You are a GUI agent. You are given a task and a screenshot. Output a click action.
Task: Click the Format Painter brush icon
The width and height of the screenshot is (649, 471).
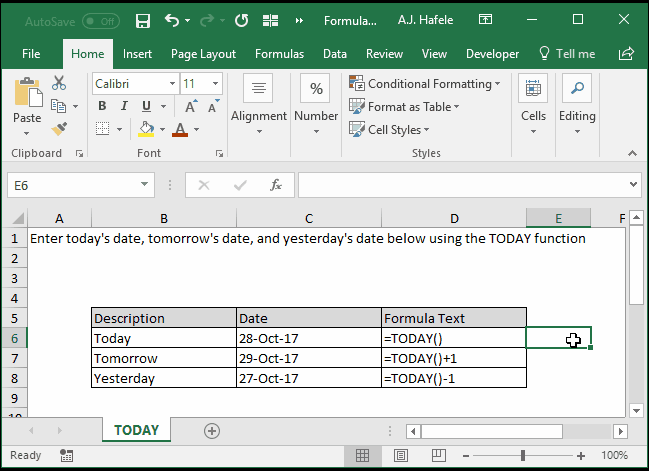pyautogui.click(x=59, y=129)
